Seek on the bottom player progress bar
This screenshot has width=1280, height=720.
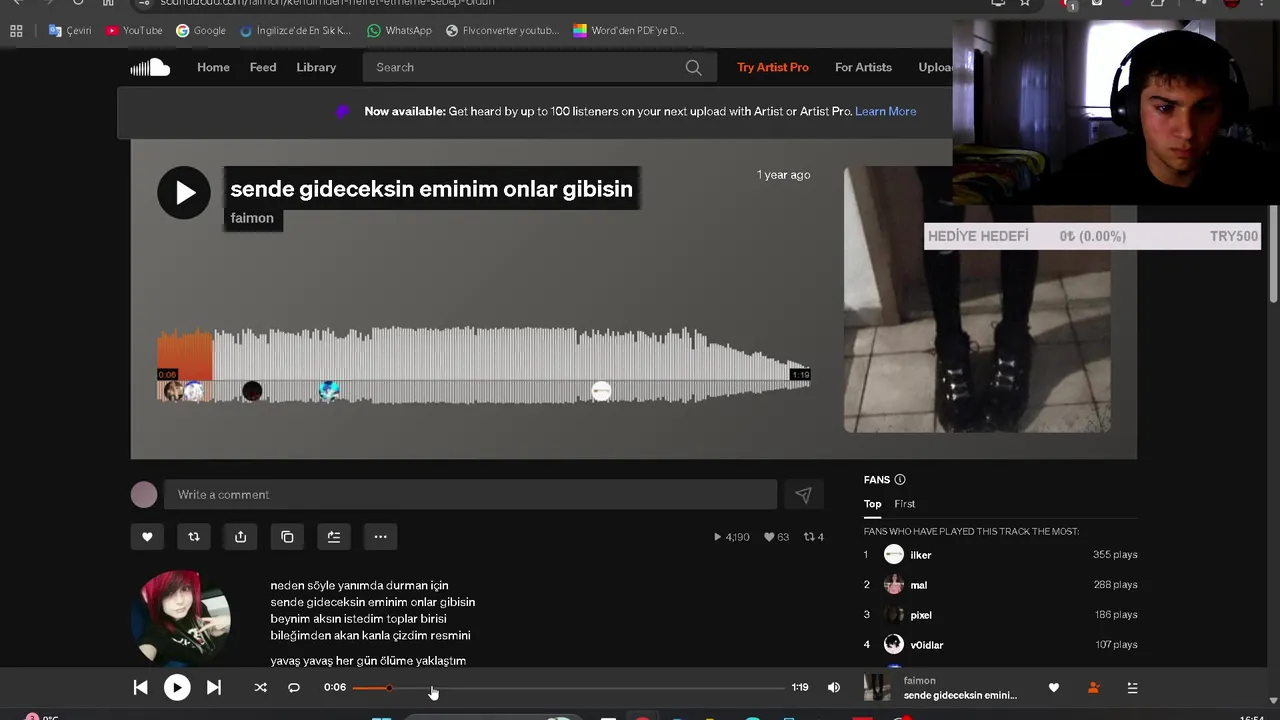(568, 688)
